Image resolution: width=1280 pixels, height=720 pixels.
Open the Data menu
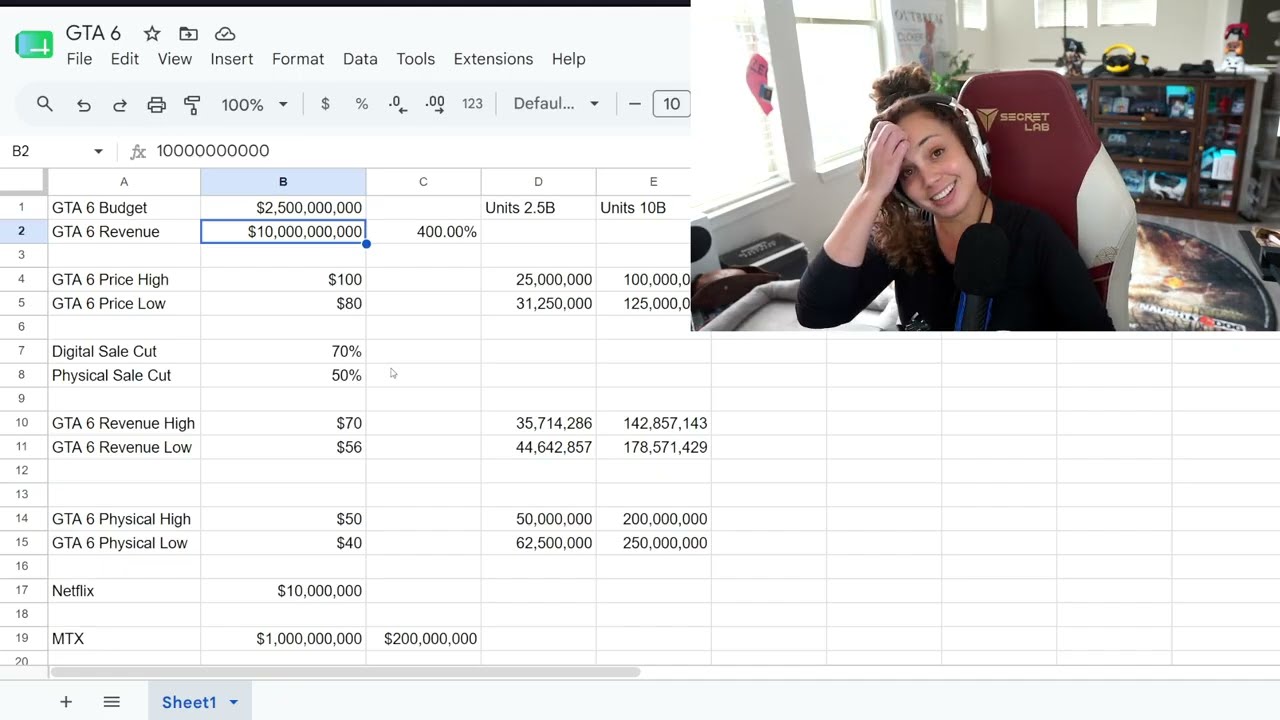pos(360,59)
